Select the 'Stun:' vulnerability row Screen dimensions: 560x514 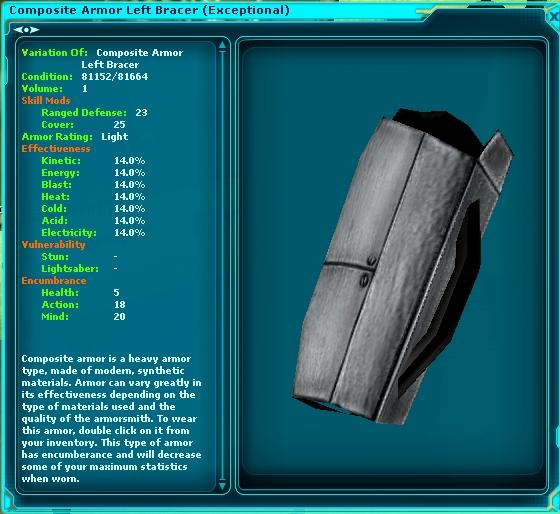[80, 257]
